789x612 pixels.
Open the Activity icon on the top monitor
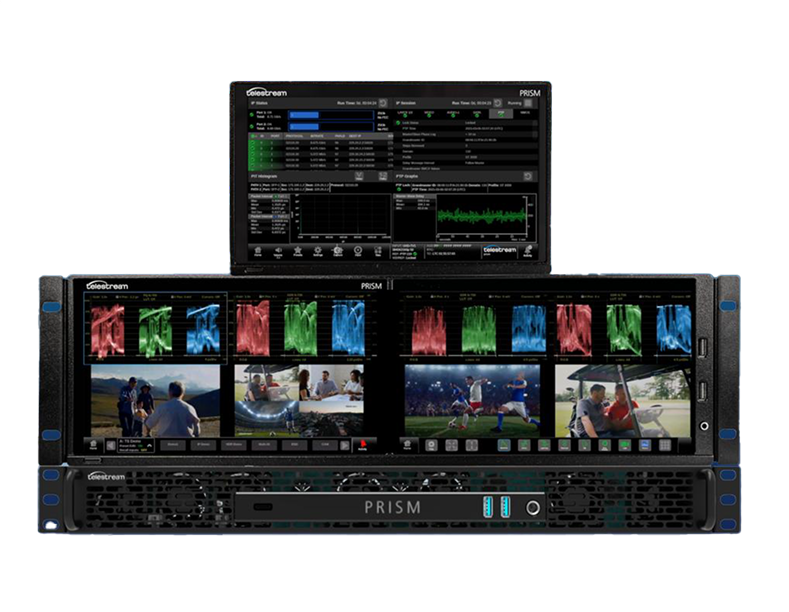(x=527, y=251)
